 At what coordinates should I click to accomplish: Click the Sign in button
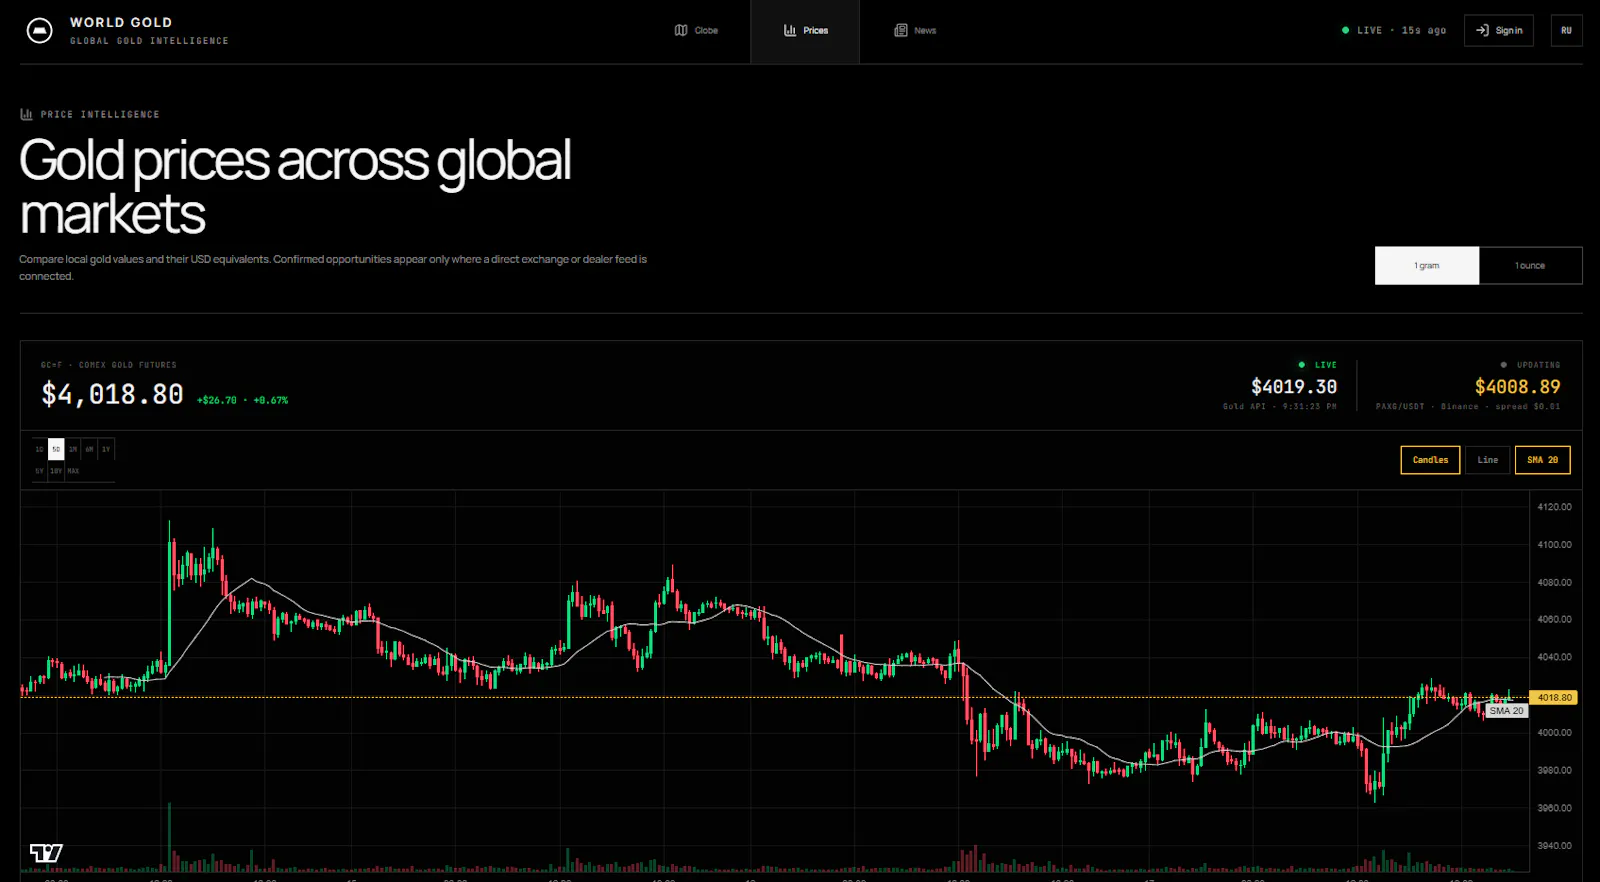click(1499, 30)
